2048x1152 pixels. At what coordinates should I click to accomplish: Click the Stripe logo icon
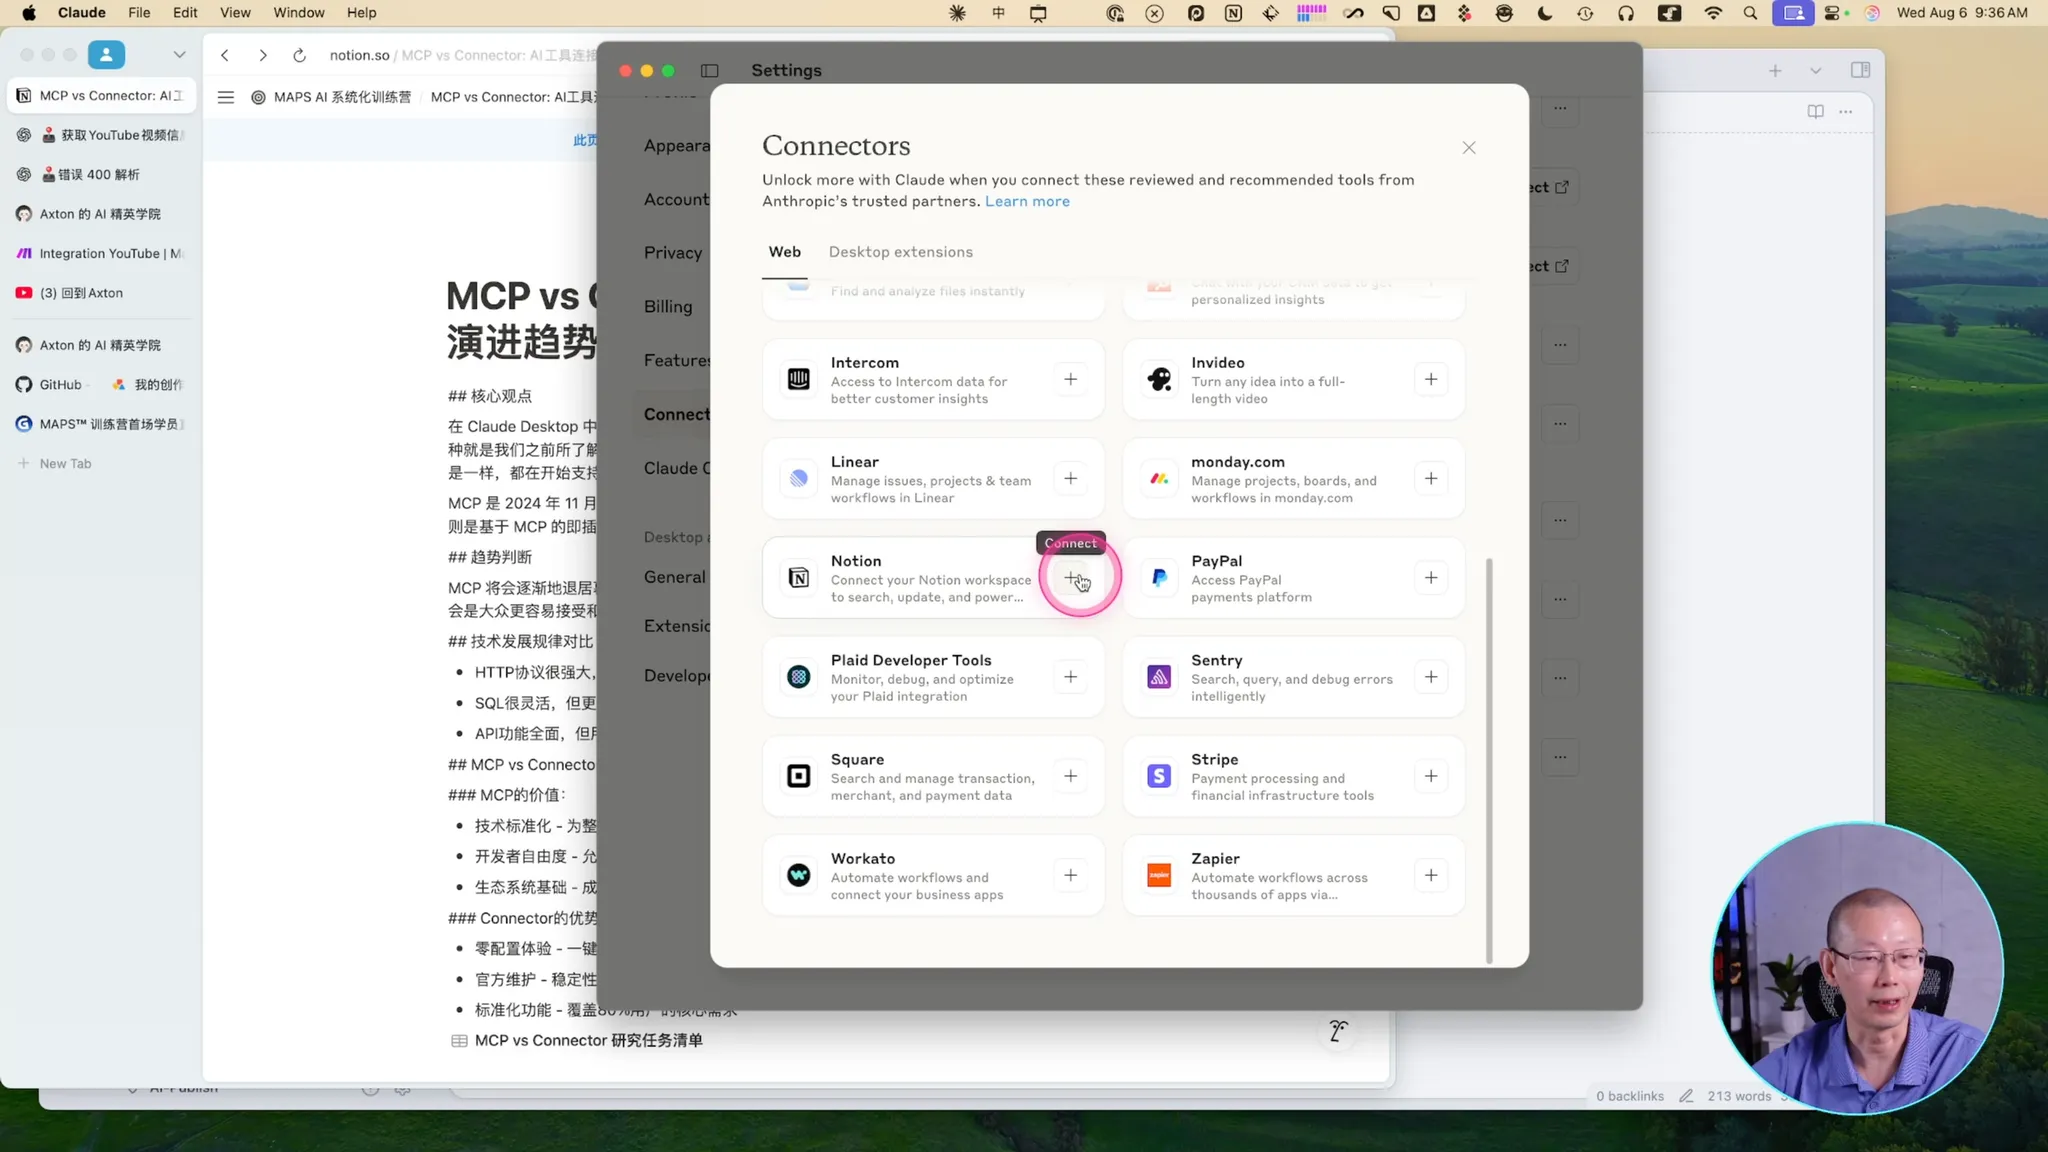click(x=1159, y=776)
